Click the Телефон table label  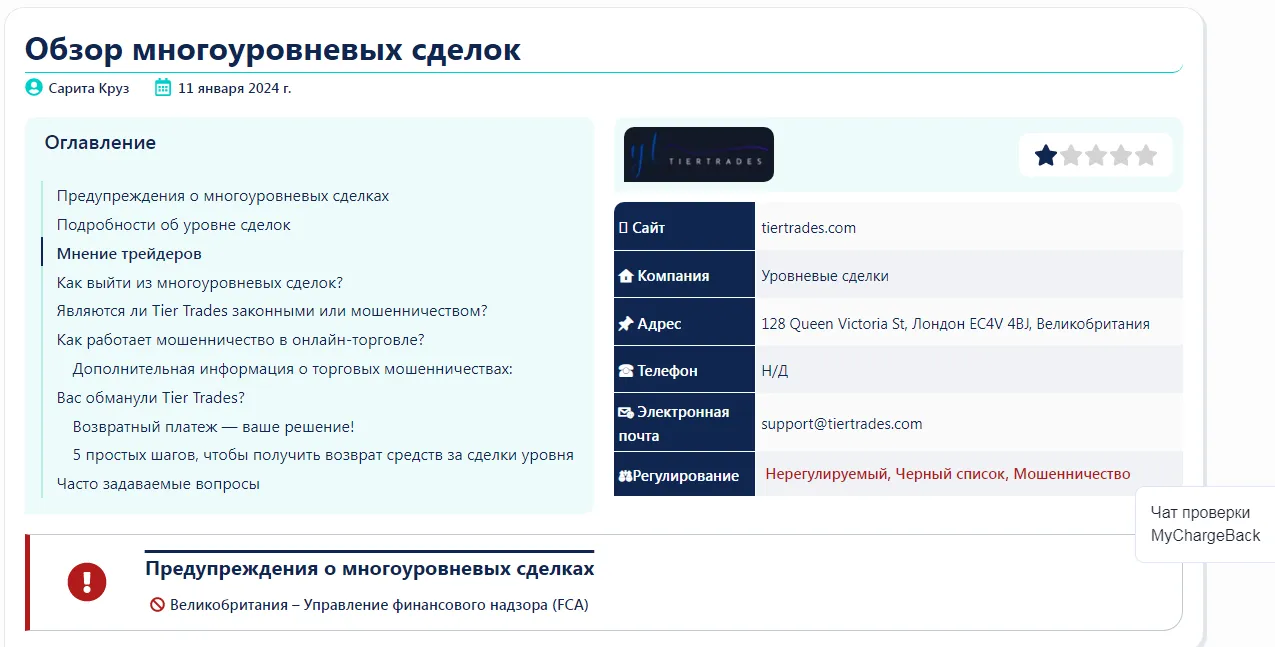click(667, 371)
